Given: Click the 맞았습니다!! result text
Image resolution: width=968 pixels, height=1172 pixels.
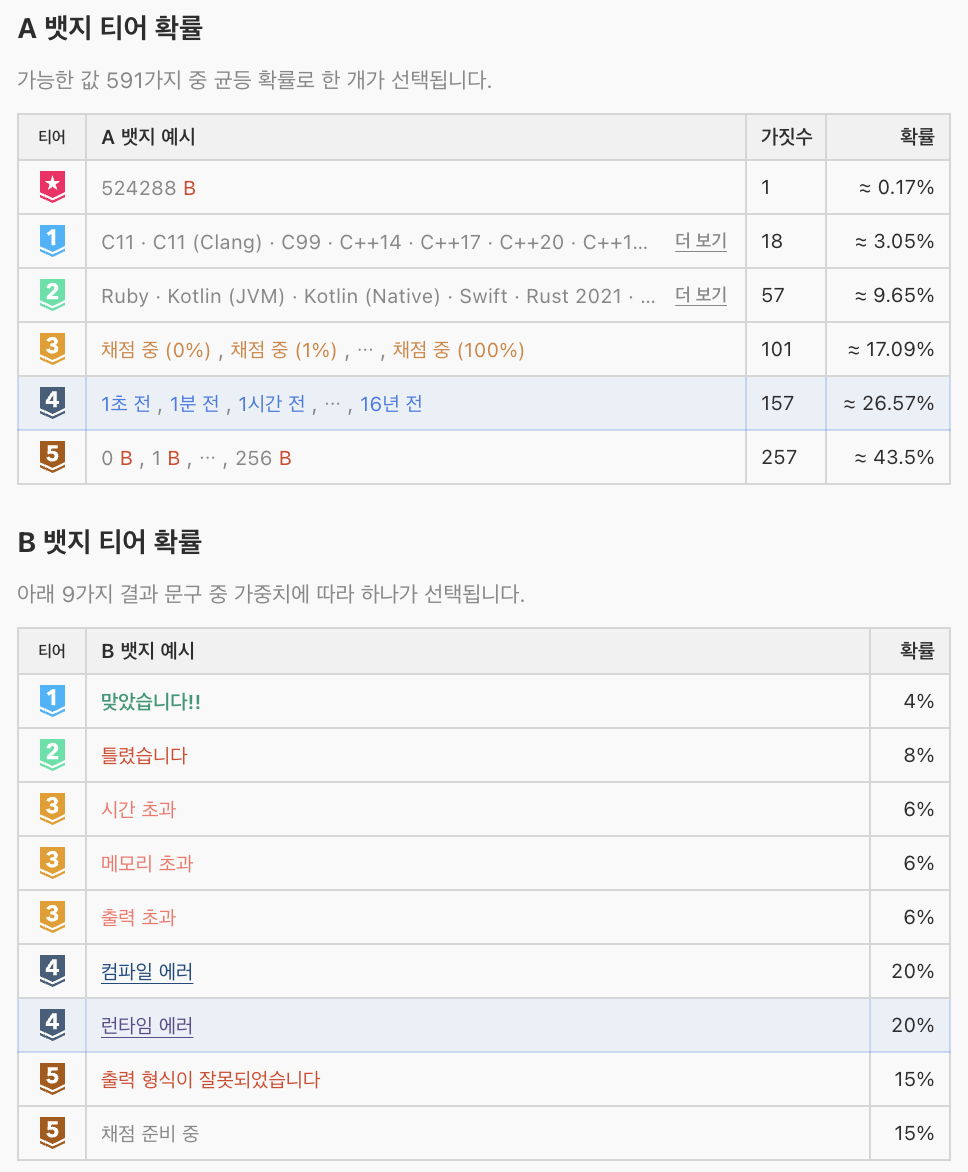Looking at the screenshot, I should (x=151, y=701).
